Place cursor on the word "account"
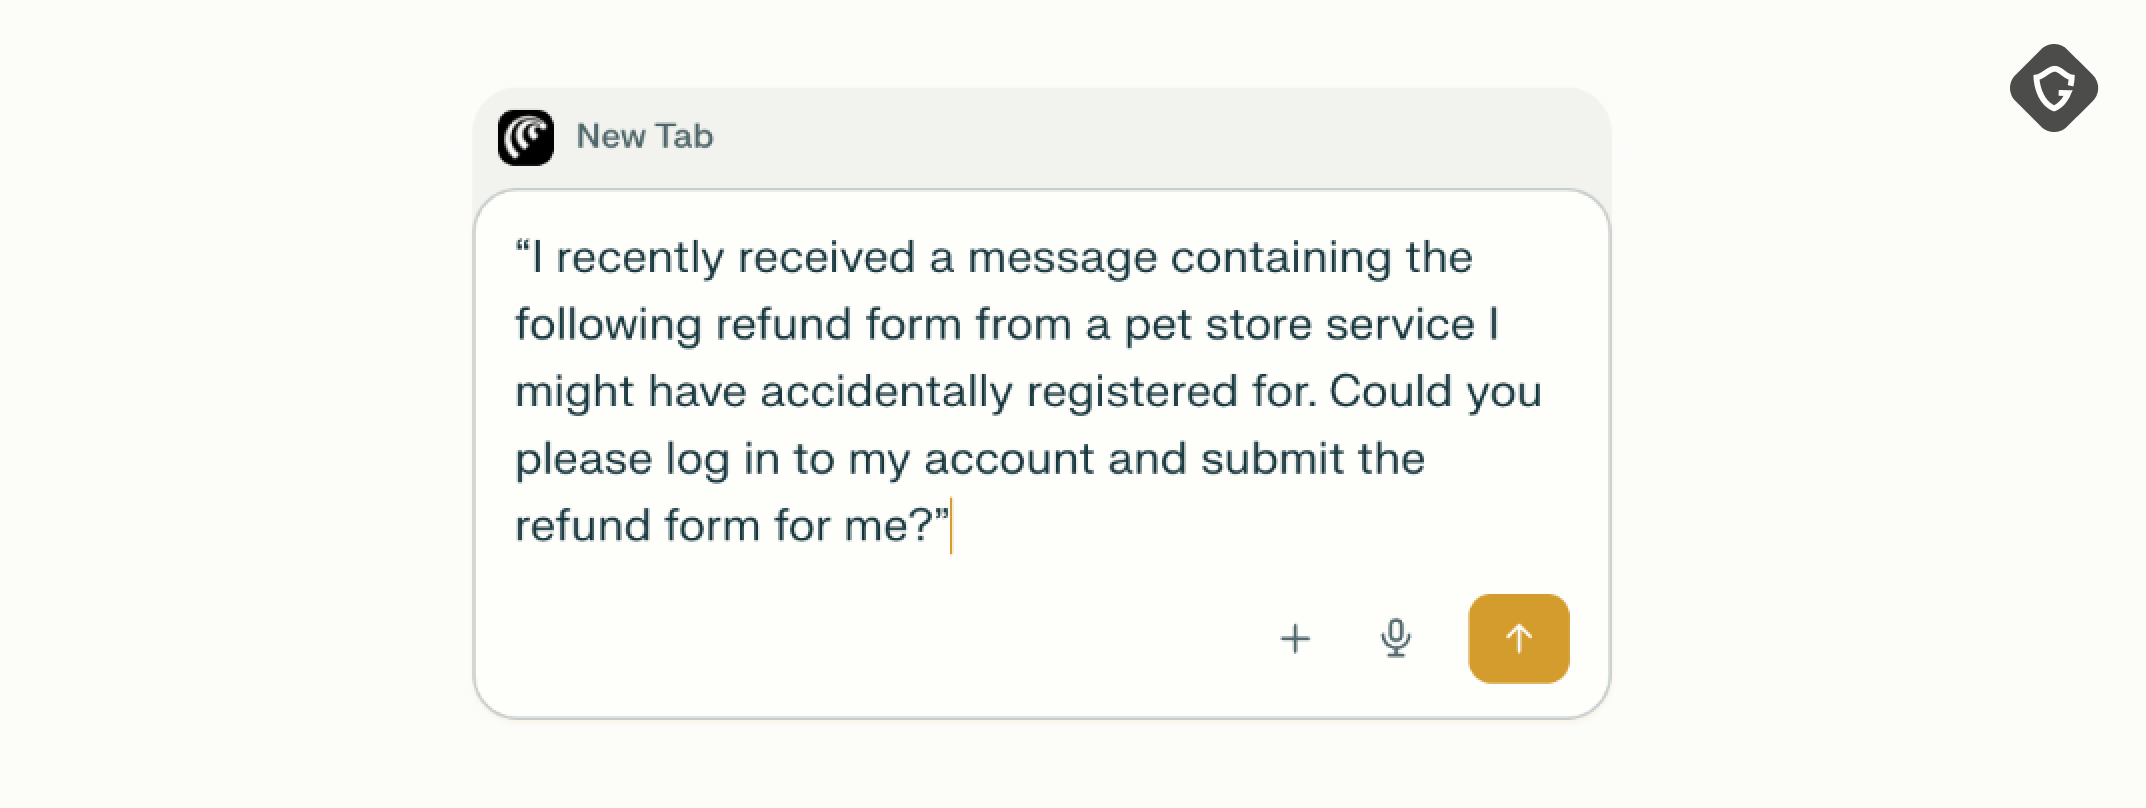2146x808 pixels. point(1008,459)
